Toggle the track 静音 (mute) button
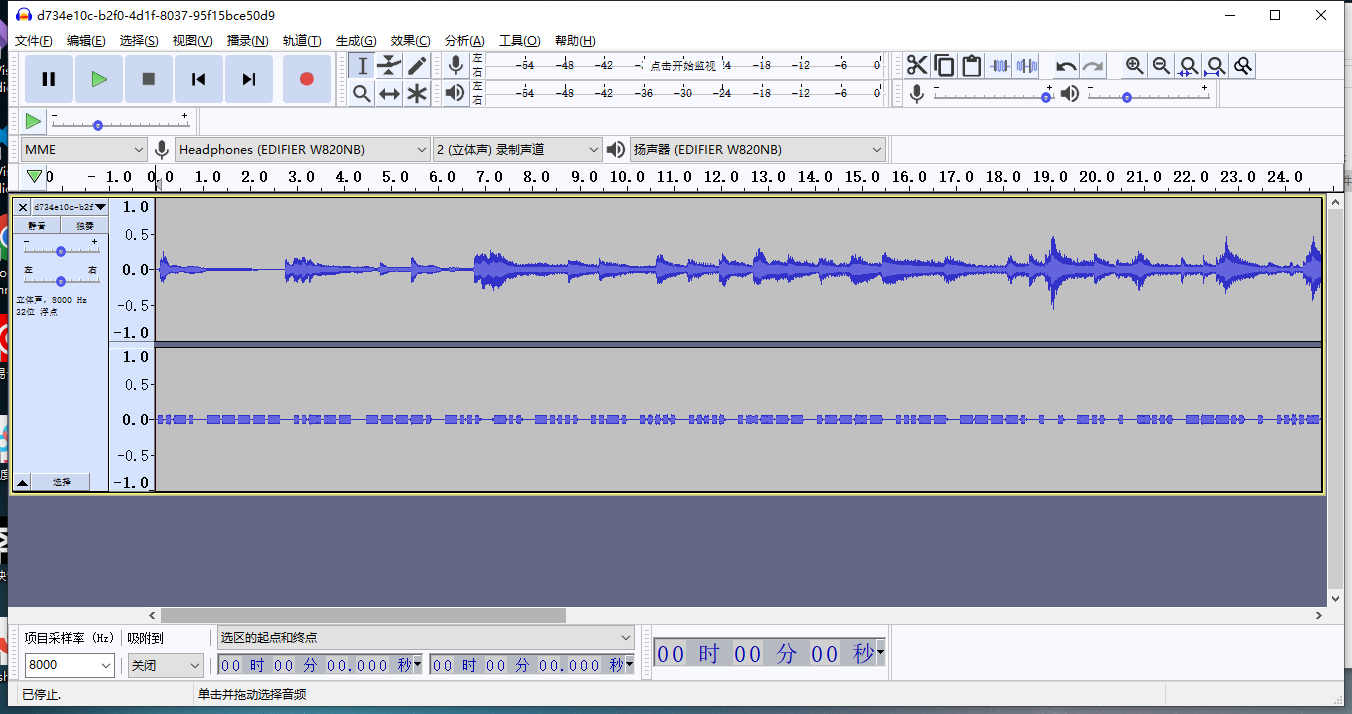The image size is (1352, 714). [x=37, y=225]
